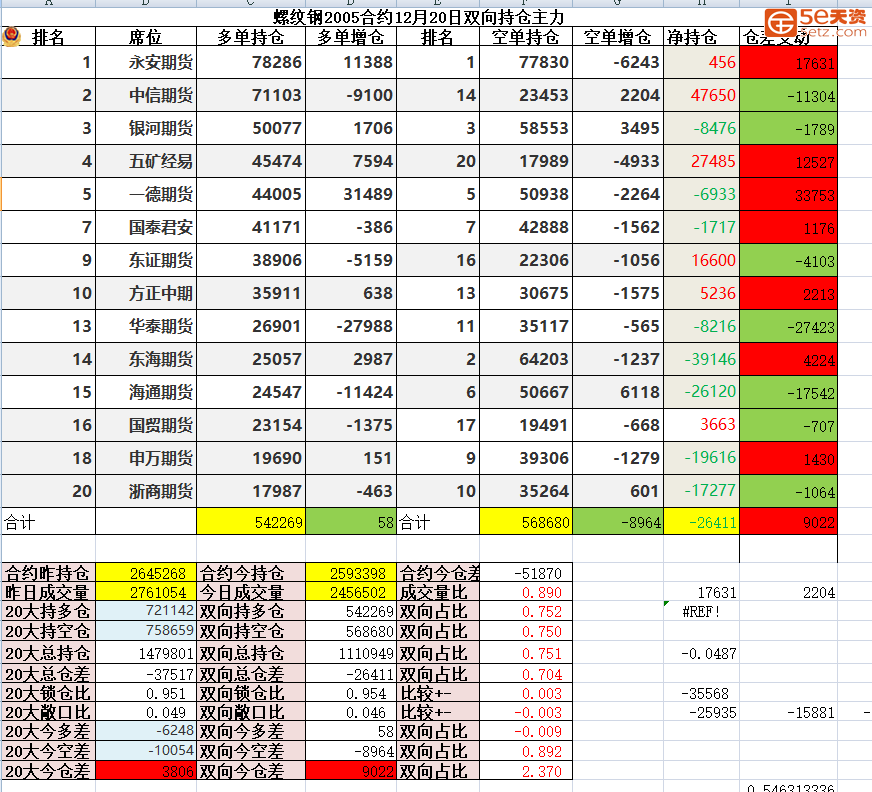The height and width of the screenshot is (792, 872).
Task: Select the 多单增仓 header cell
Action: (351, 37)
